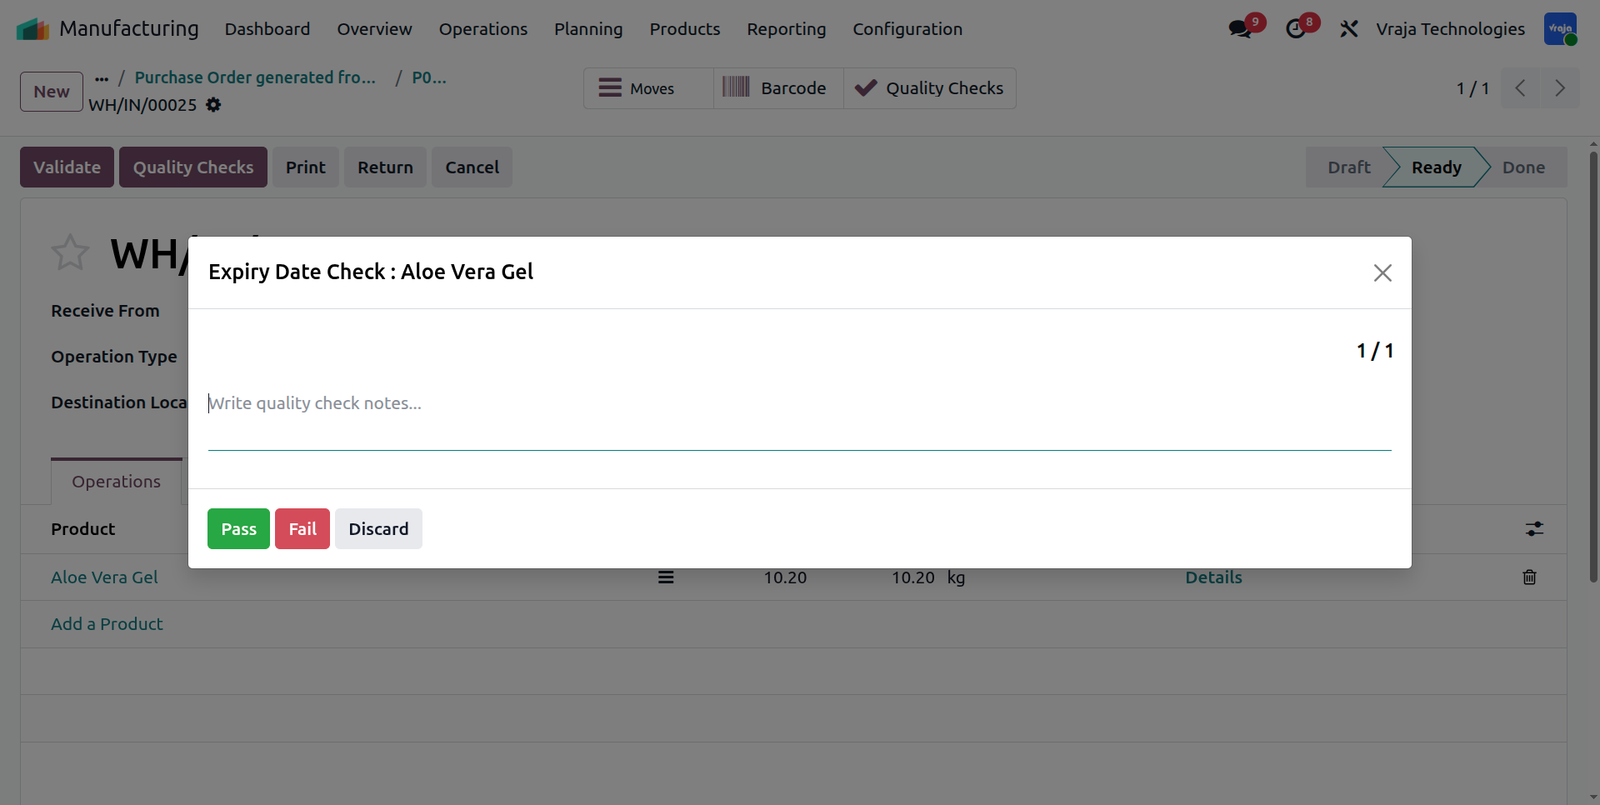Open the Planning menu

(x=588, y=29)
